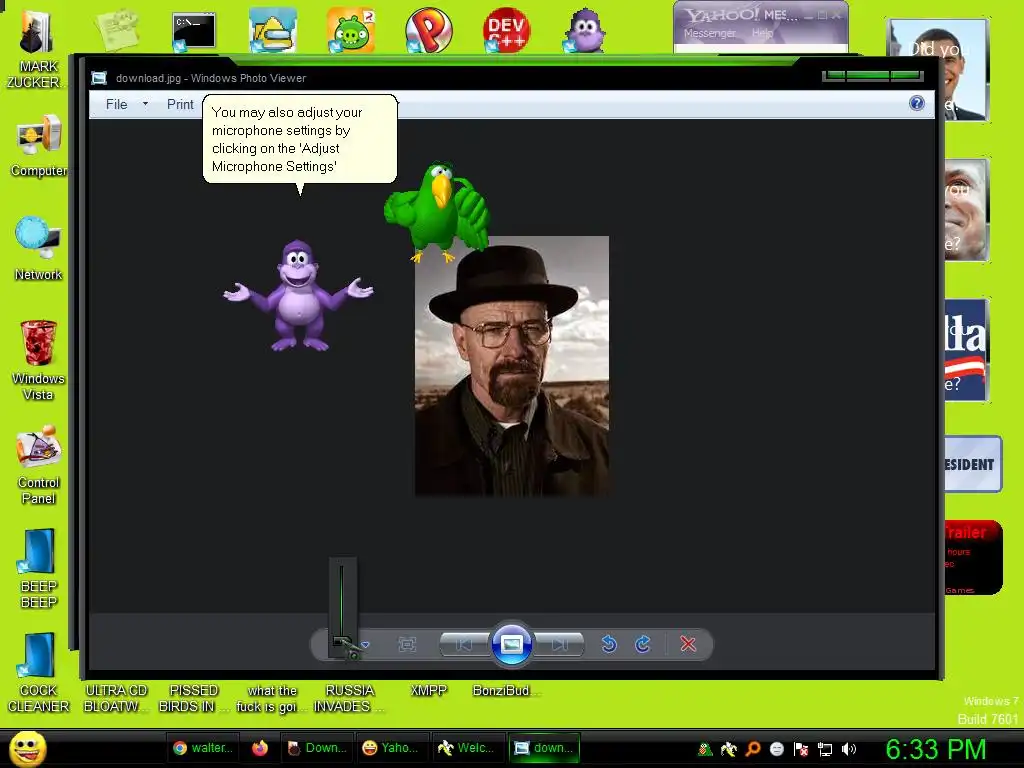Screen dimensions: 1024x768
Task: Click the microphone settings speech balloon
Action: tap(300, 139)
